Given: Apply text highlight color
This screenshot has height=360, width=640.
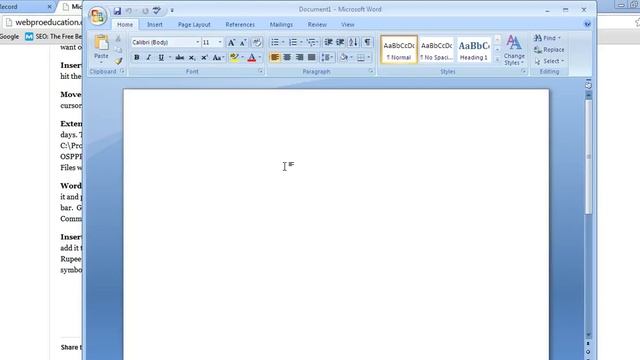Looking at the screenshot, I should pos(234,58).
